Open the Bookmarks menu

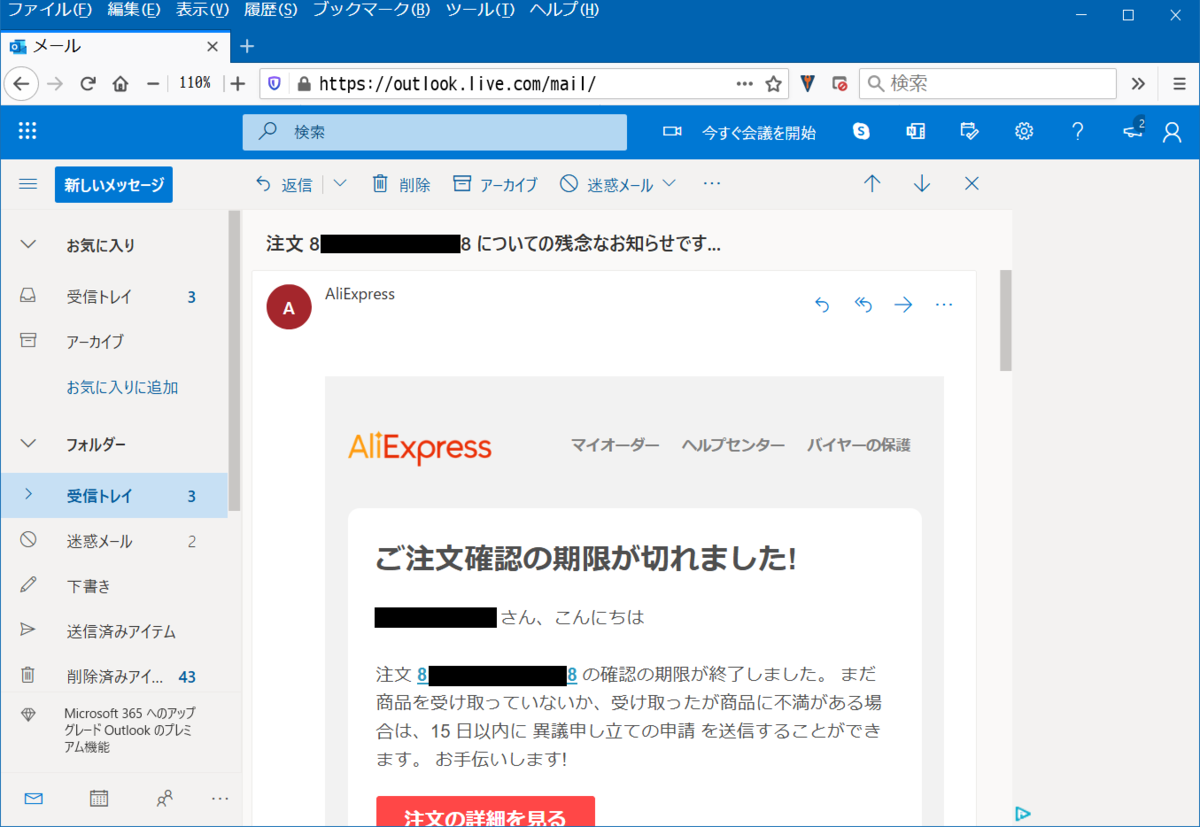pos(371,10)
